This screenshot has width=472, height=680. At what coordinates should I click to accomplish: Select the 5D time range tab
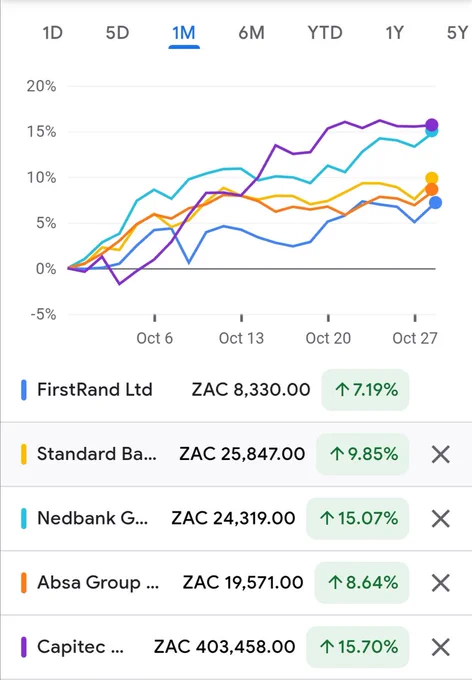[118, 33]
